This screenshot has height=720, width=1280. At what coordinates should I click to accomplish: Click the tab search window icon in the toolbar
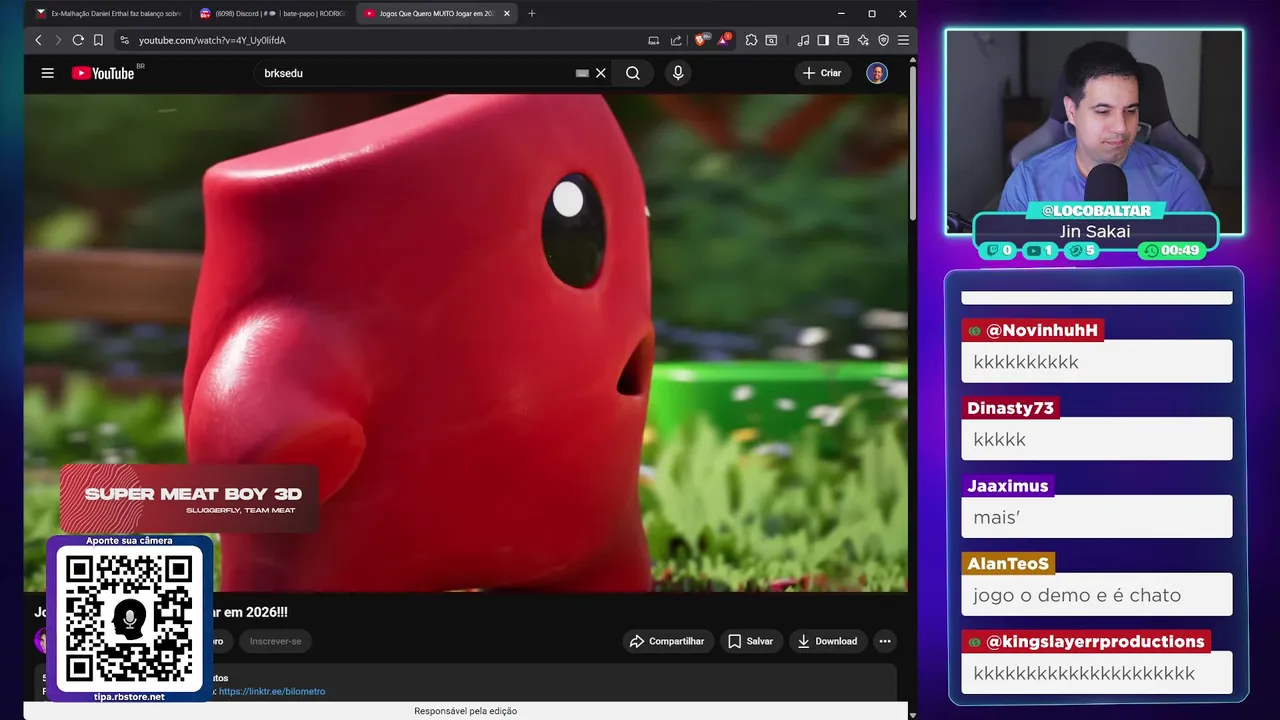tap(771, 40)
